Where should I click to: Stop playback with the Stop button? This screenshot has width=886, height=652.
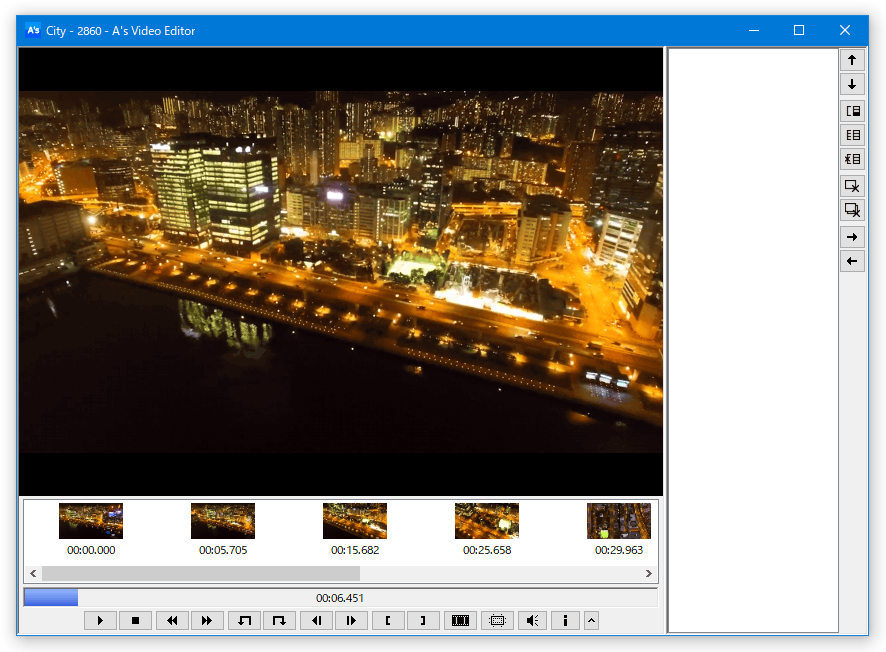coord(136,620)
